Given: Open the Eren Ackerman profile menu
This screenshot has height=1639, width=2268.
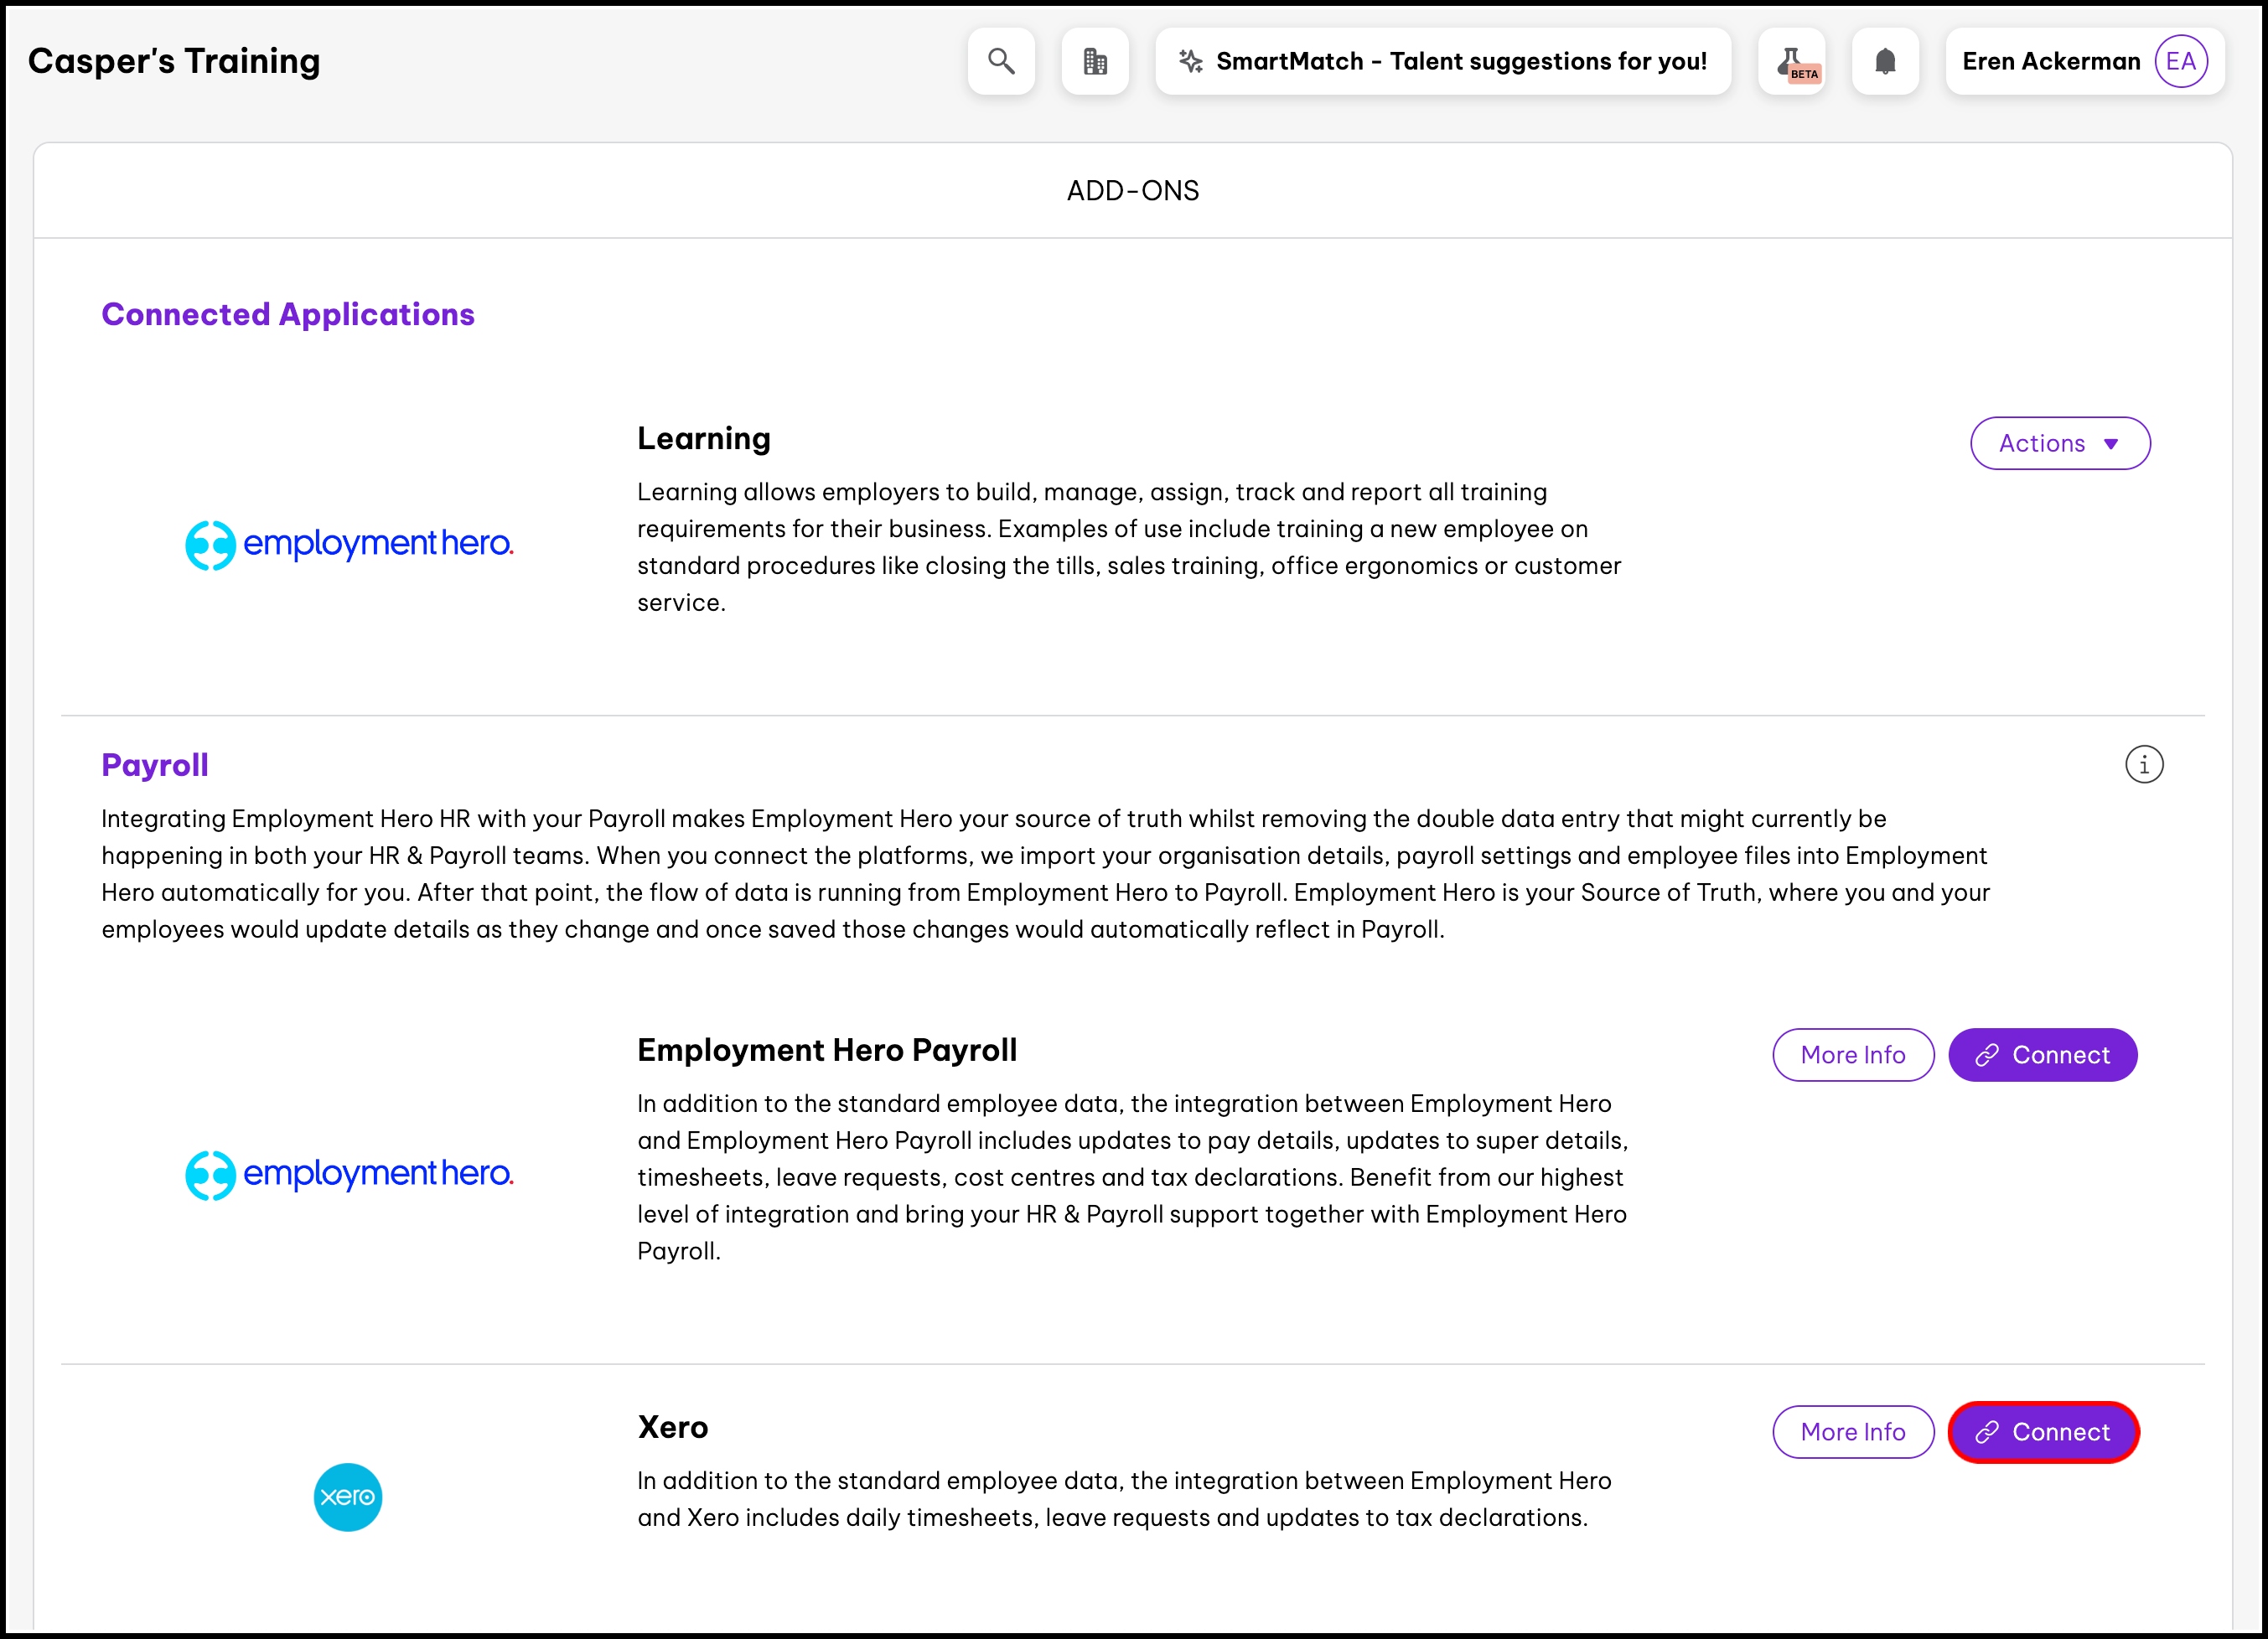Looking at the screenshot, I should point(2050,61).
